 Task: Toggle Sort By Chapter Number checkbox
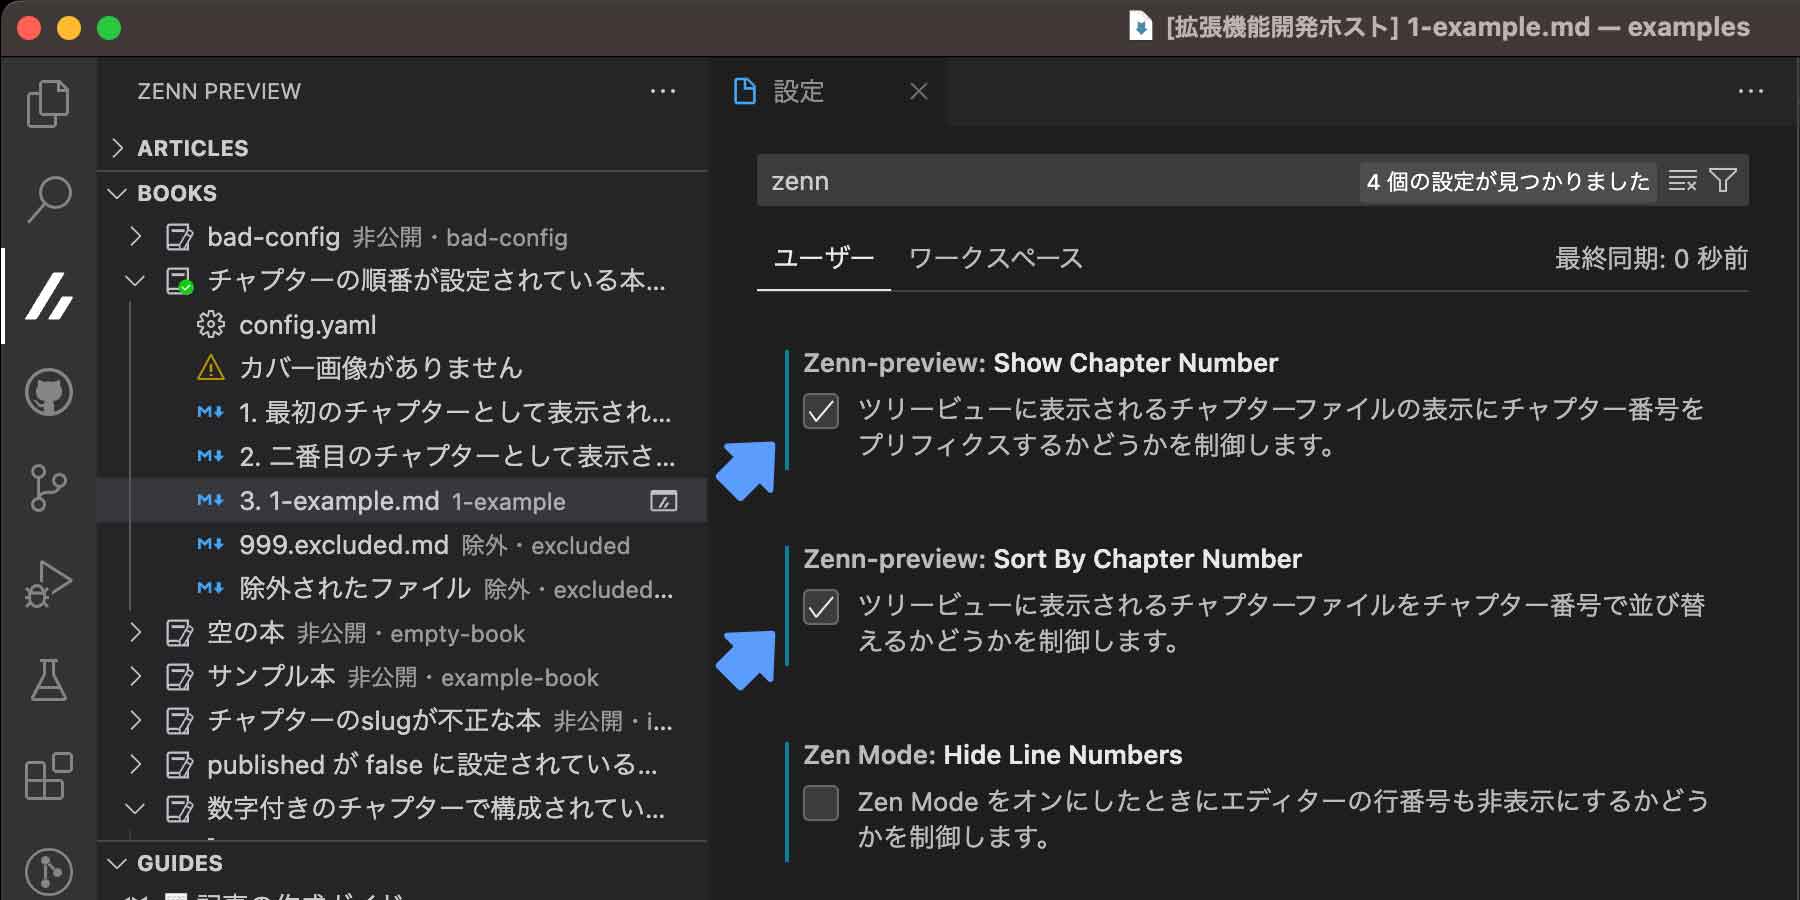pyautogui.click(x=821, y=607)
